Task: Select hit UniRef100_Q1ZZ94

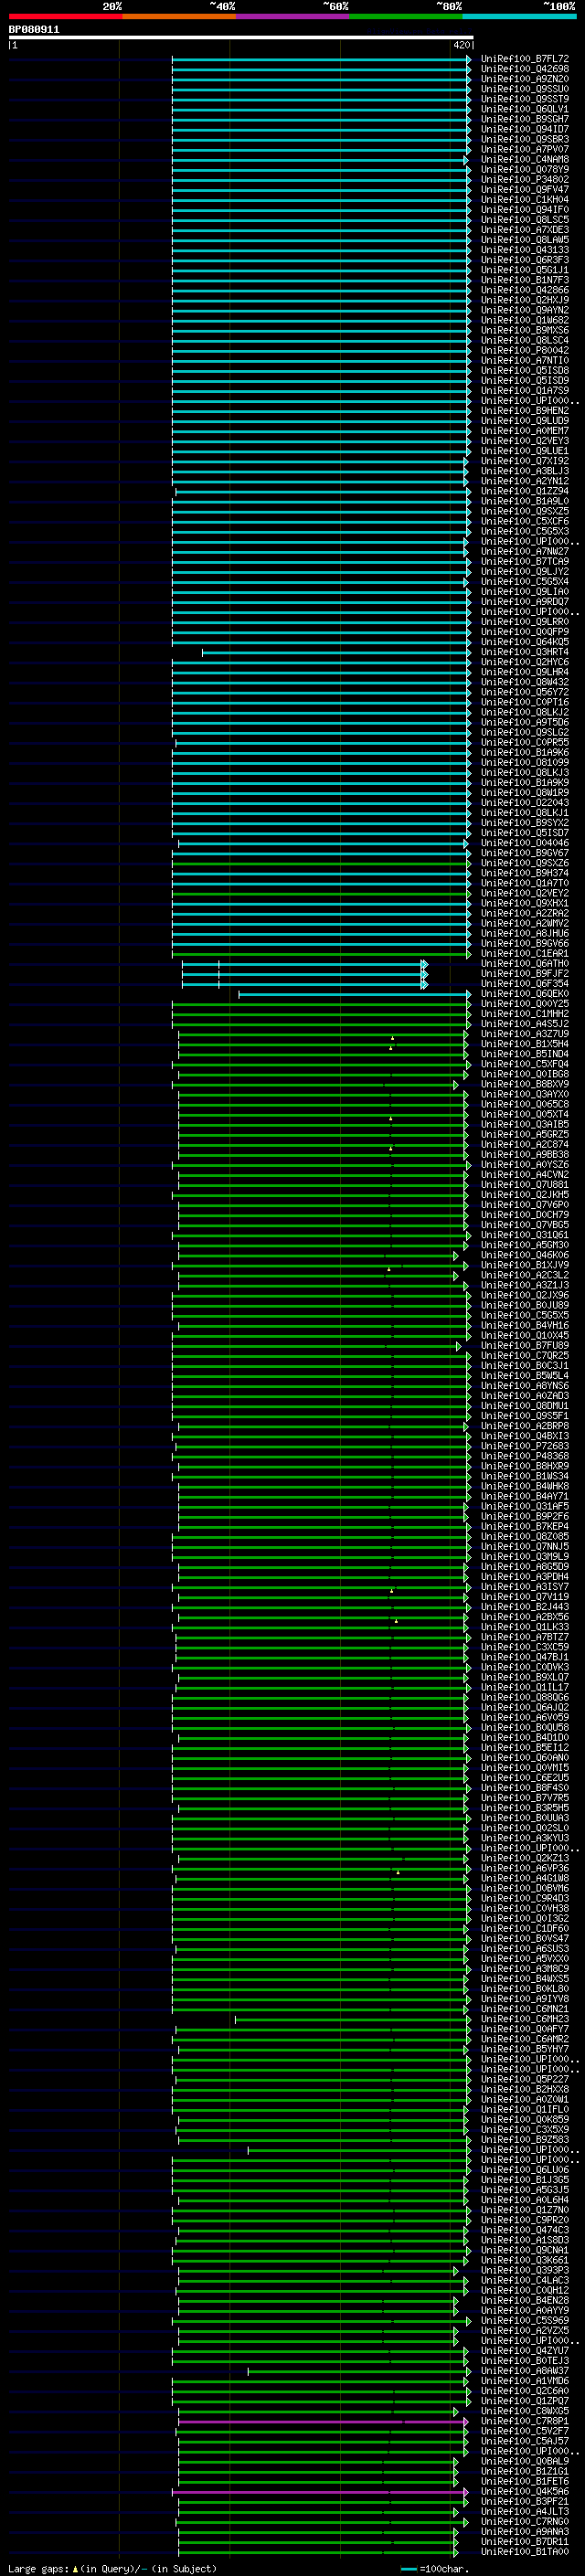Action: click(525, 492)
